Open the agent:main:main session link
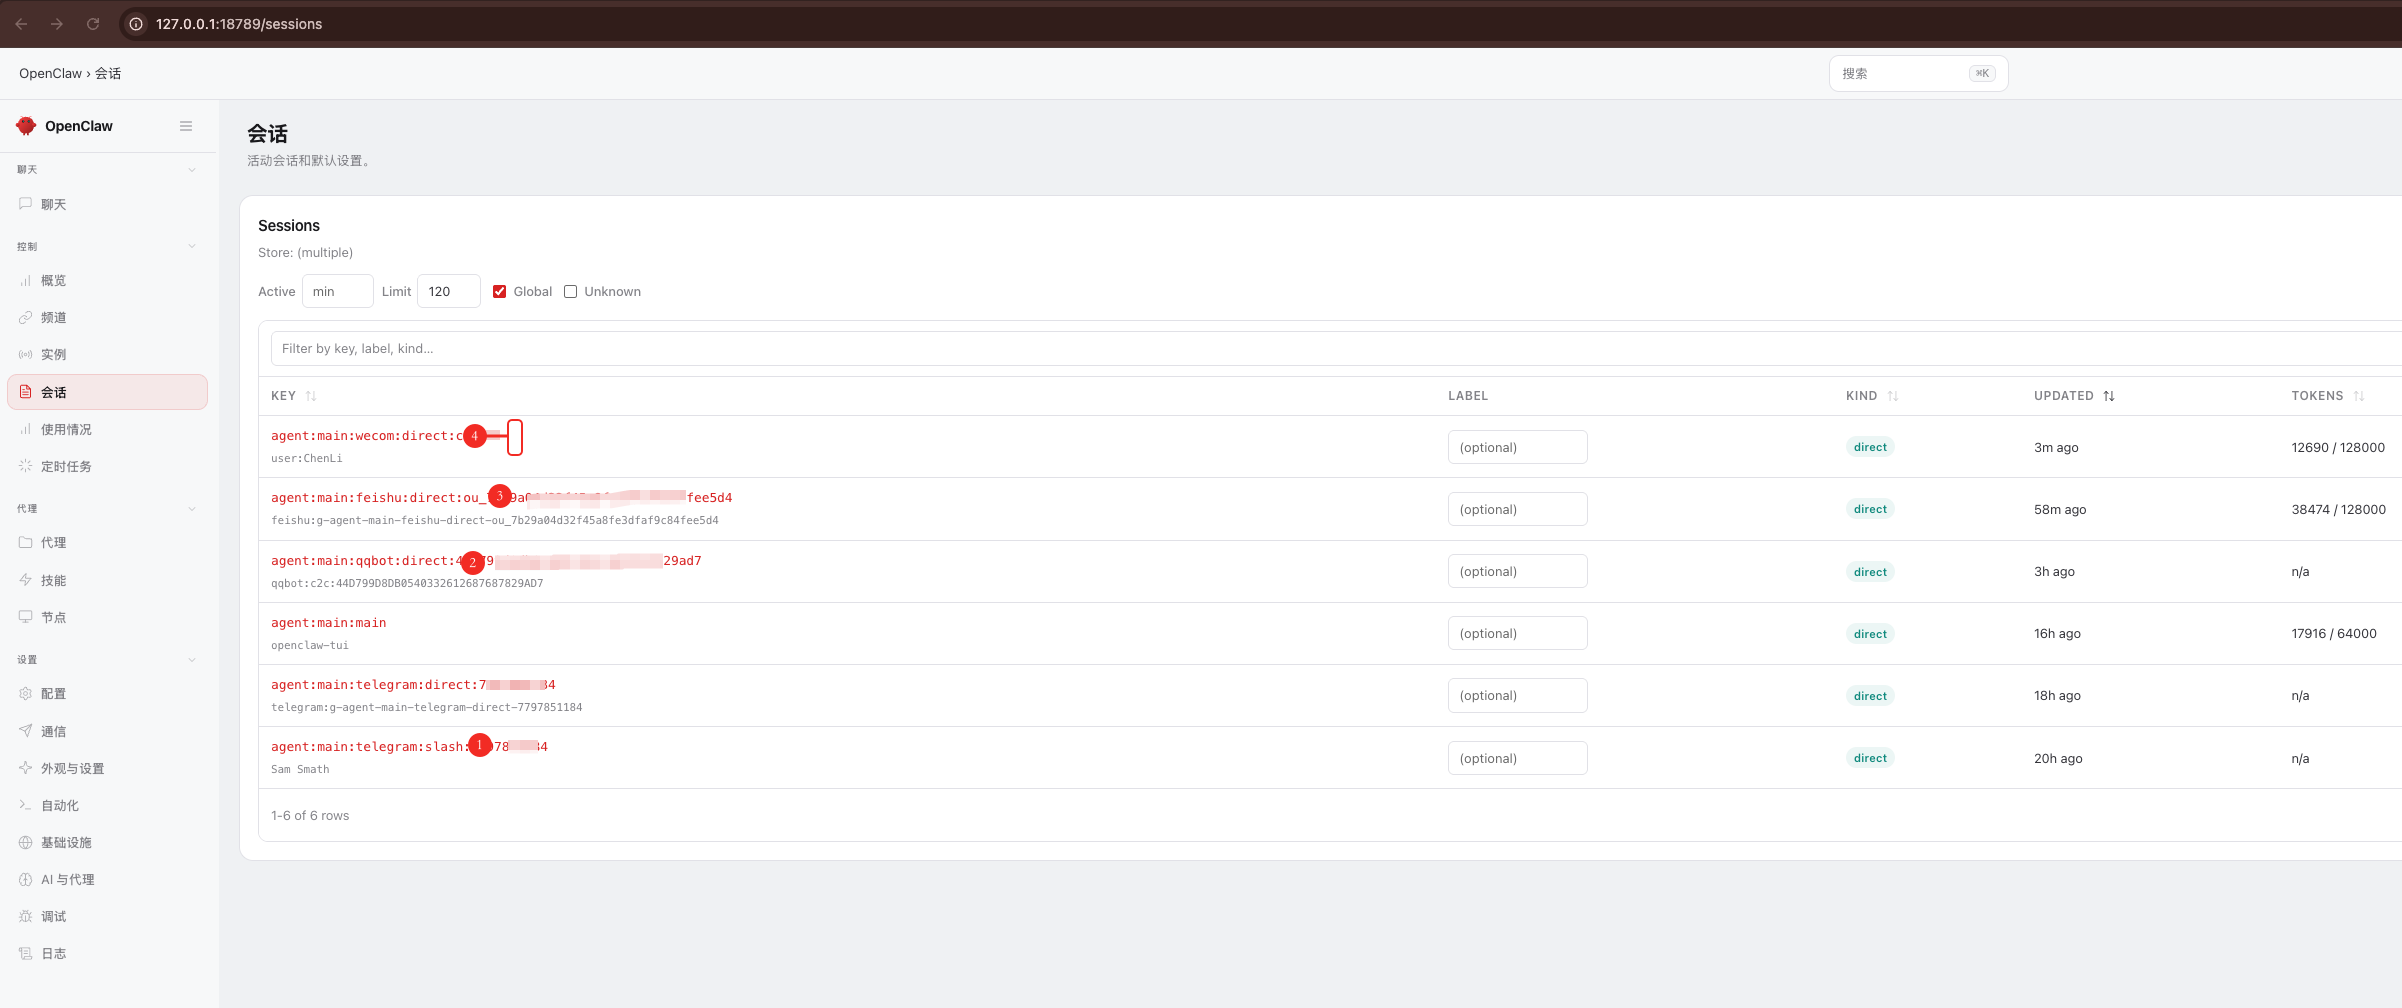 coord(328,623)
